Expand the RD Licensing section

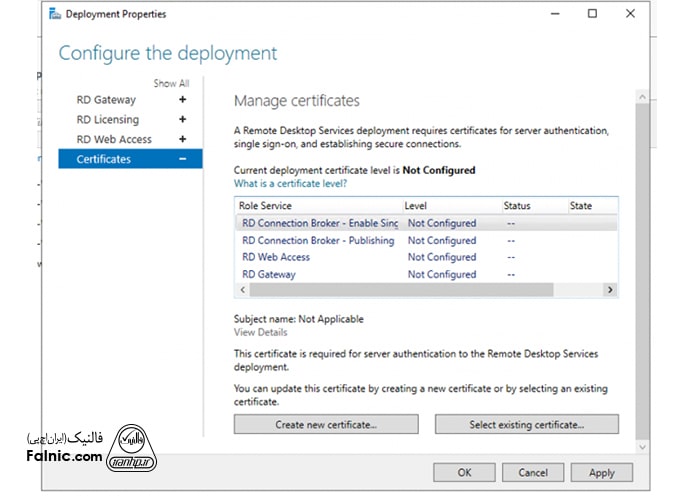click(x=182, y=120)
